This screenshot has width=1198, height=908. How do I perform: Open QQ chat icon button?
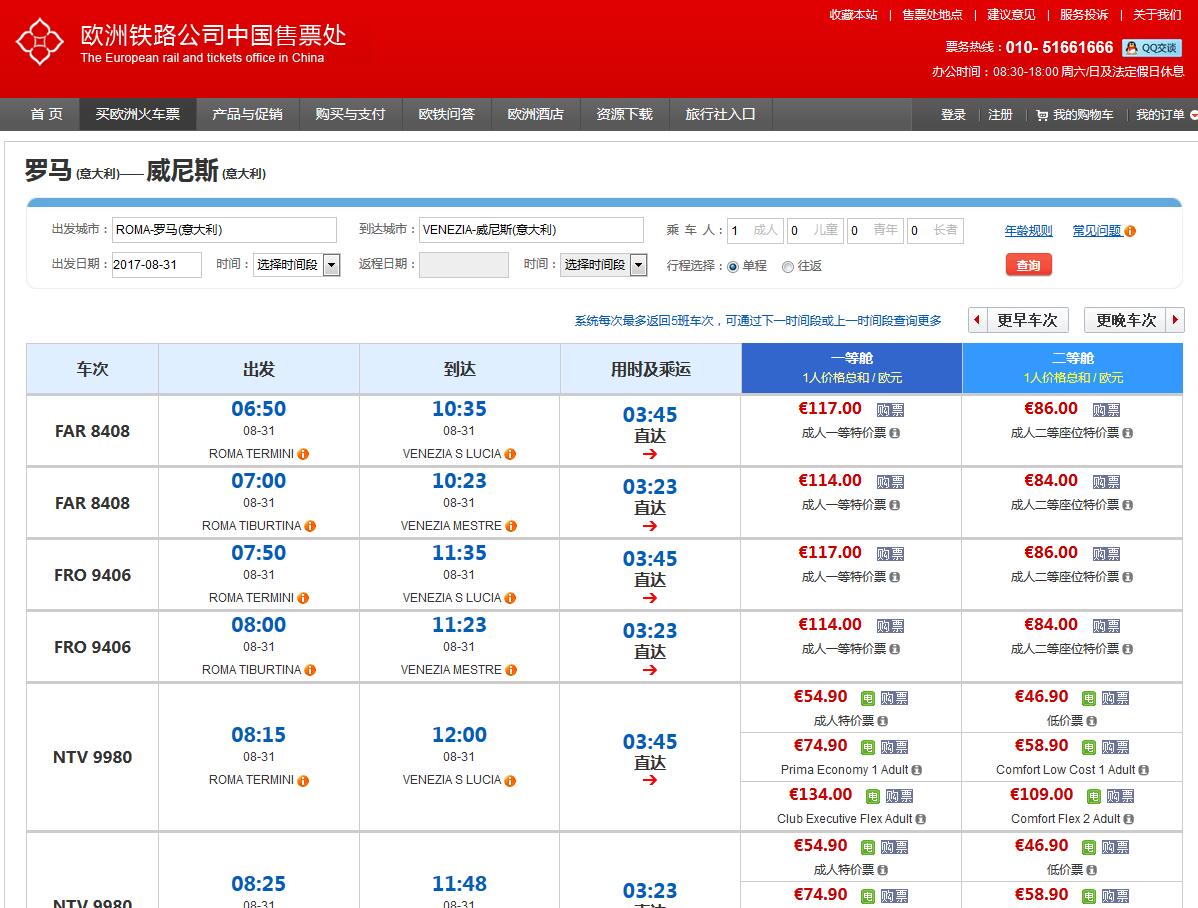coord(1152,47)
